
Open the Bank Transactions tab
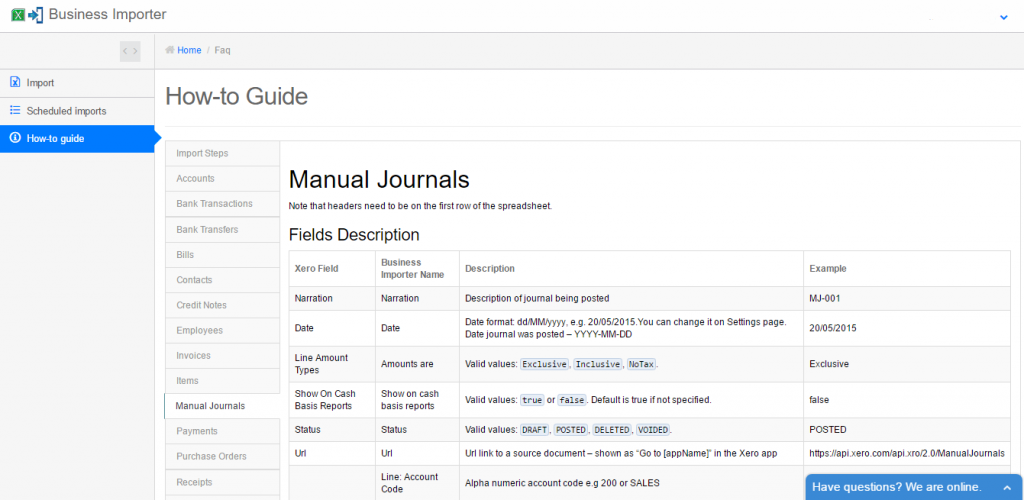point(222,204)
